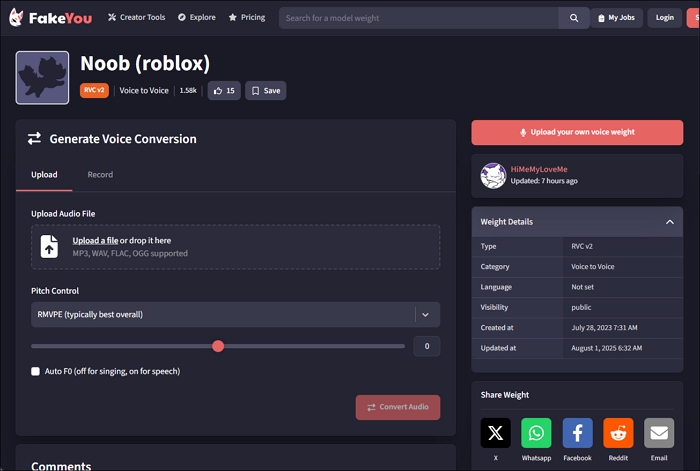Open the Pitch Control RMVPE dropdown
Image resolution: width=700 pixels, height=471 pixels.
tap(235, 314)
